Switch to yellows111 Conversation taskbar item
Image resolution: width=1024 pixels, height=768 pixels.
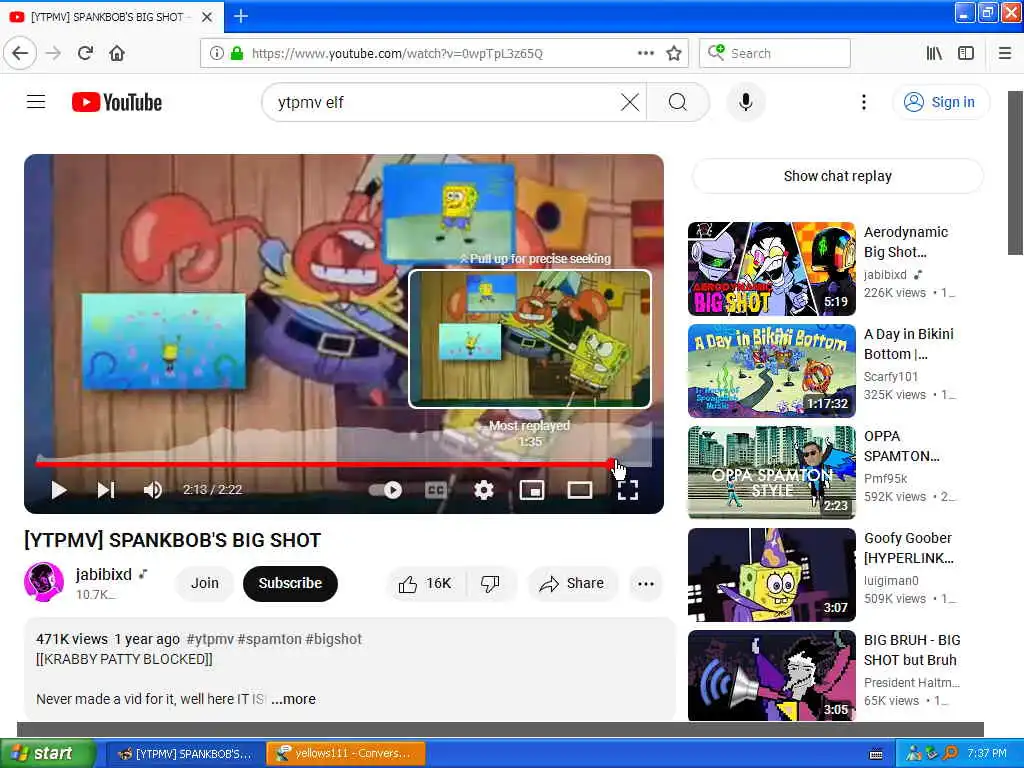[346, 753]
